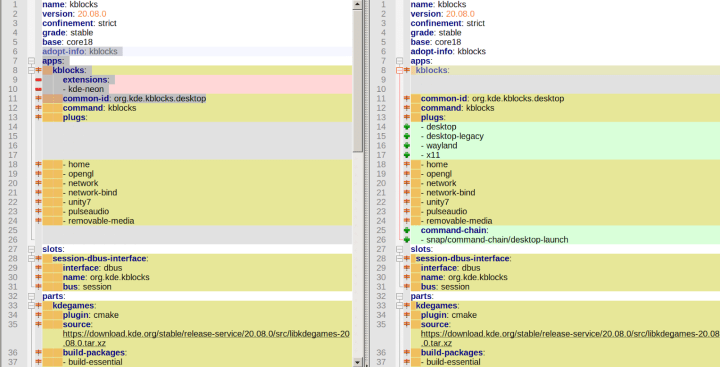Open the libkdegames source URL in the right pane
The width and height of the screenshot is (720, 367).
[570, 339]
